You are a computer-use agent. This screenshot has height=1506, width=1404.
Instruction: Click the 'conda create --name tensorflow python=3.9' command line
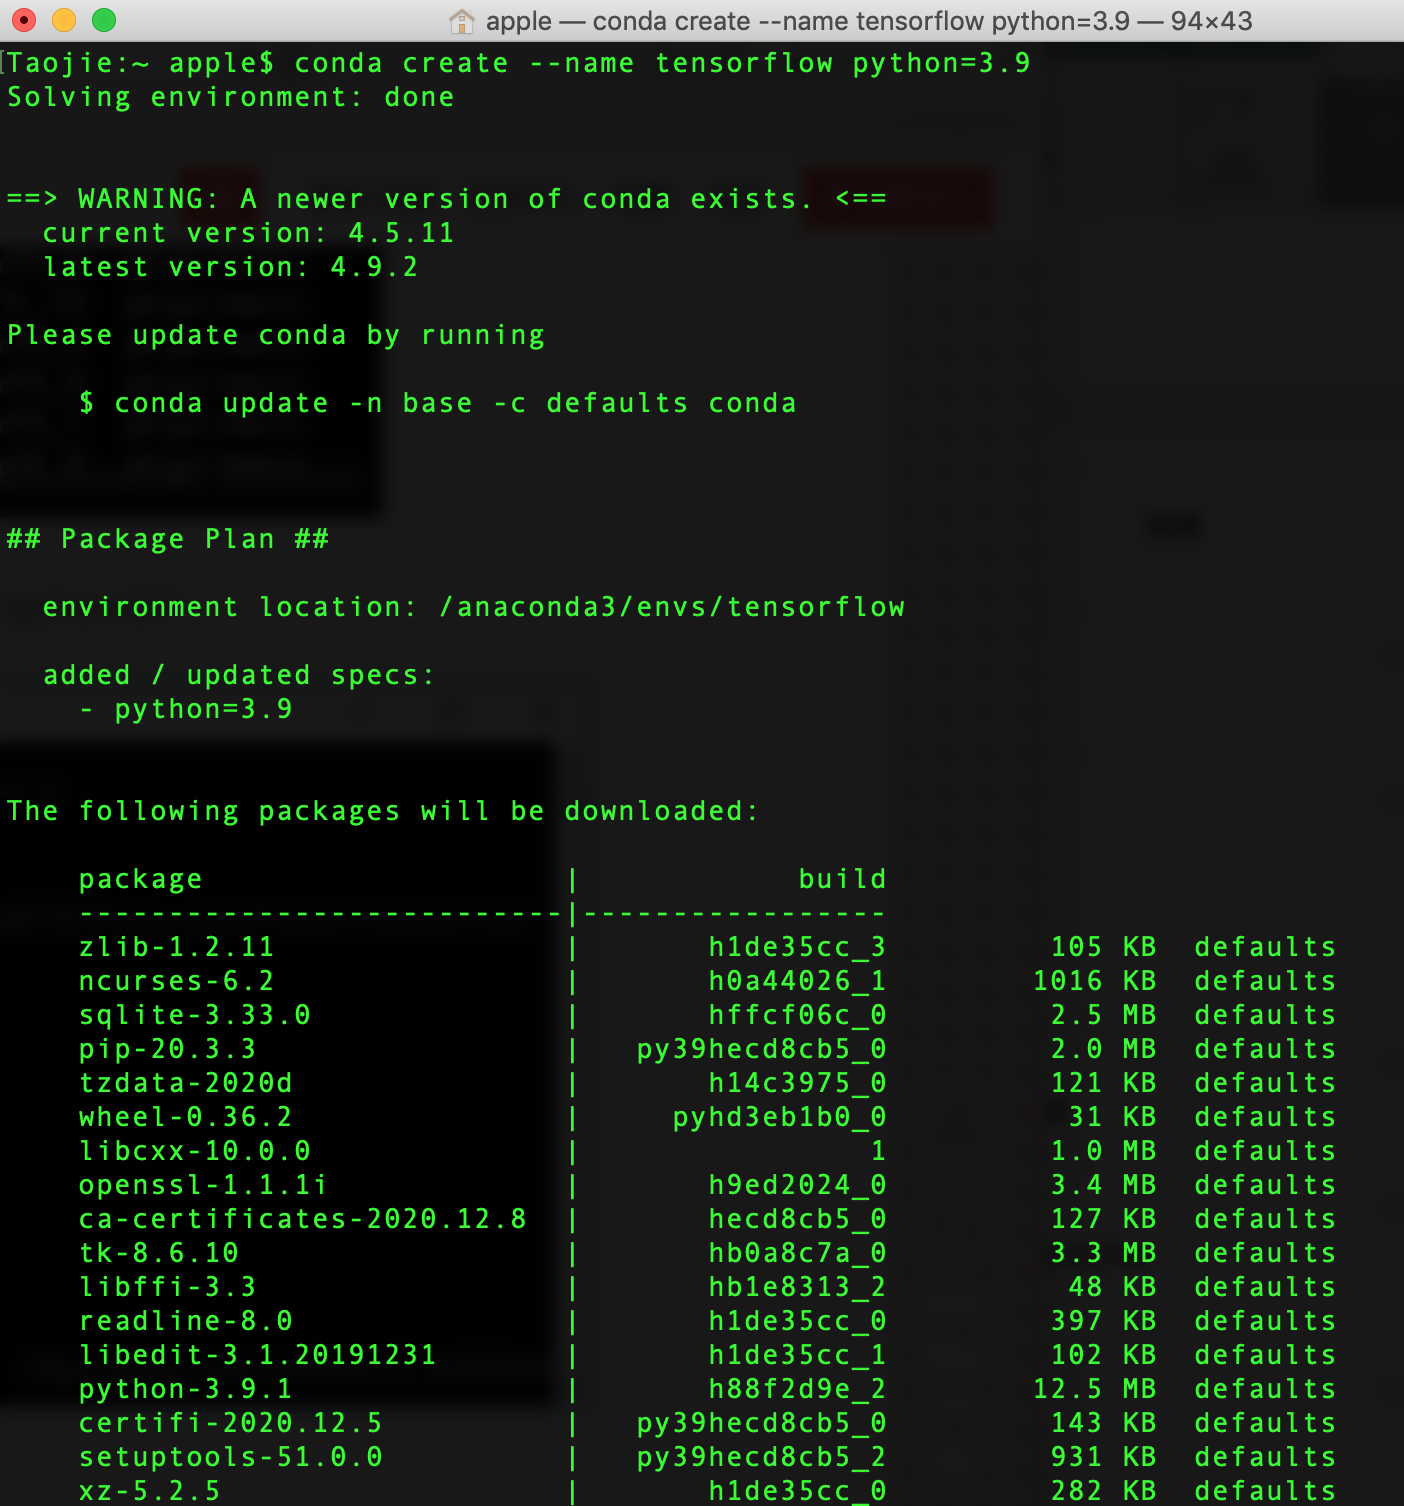[662, 63]
